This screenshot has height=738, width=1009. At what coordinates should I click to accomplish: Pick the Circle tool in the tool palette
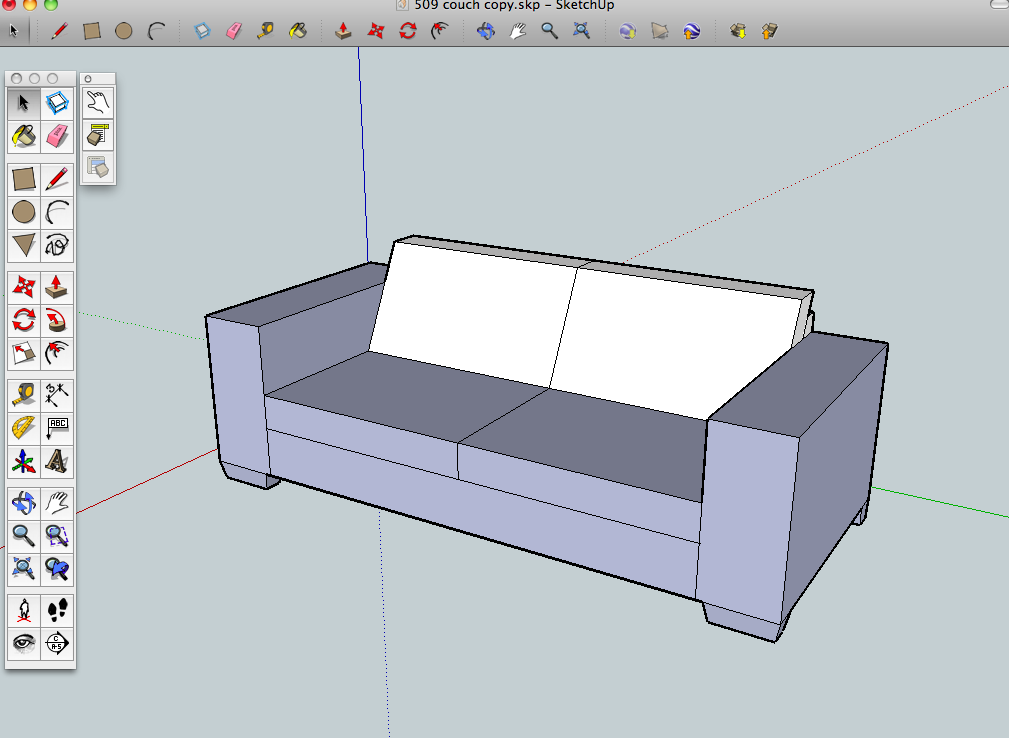click(x=24, y=212)
